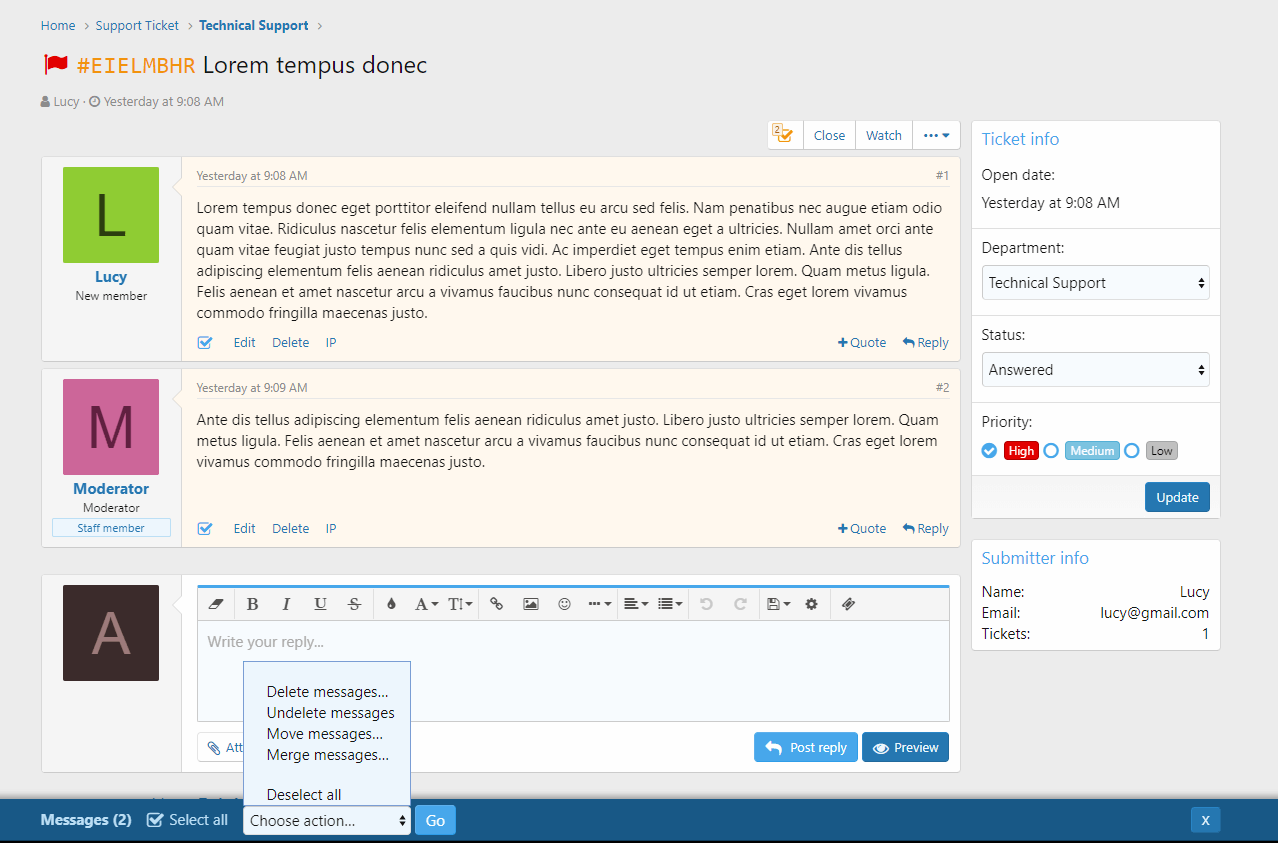The height and width of the screenshot is (843, 1278).
Task: Click the insert link icon
Action: click(x=496, y=604)
